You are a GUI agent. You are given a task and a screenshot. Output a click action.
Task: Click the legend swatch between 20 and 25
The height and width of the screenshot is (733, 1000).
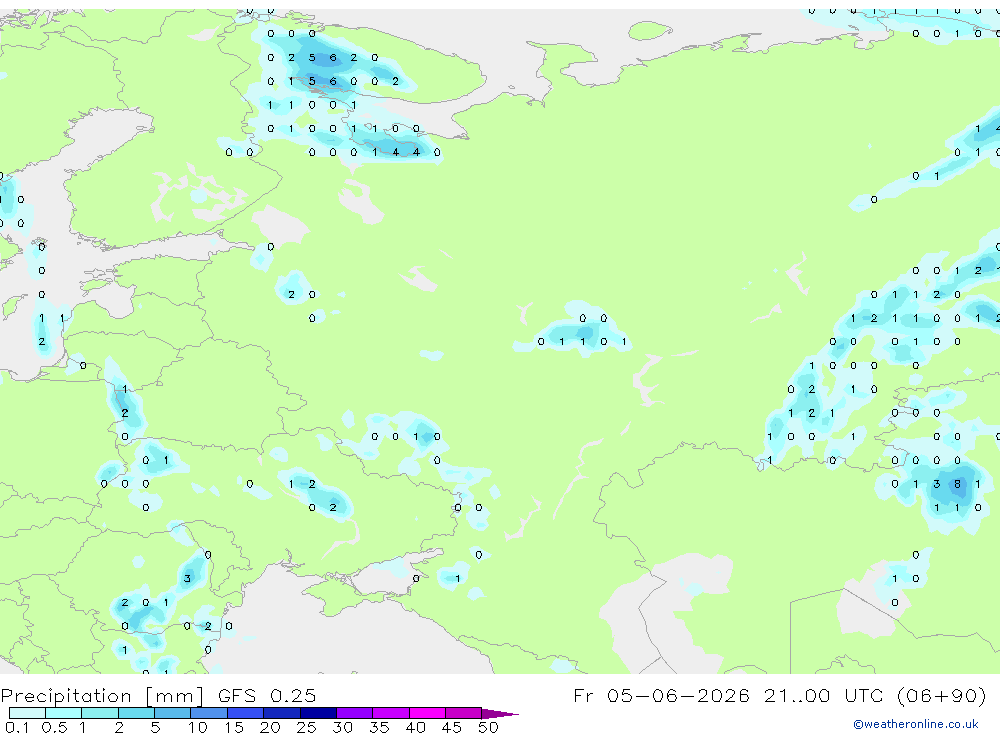(282, 713)
